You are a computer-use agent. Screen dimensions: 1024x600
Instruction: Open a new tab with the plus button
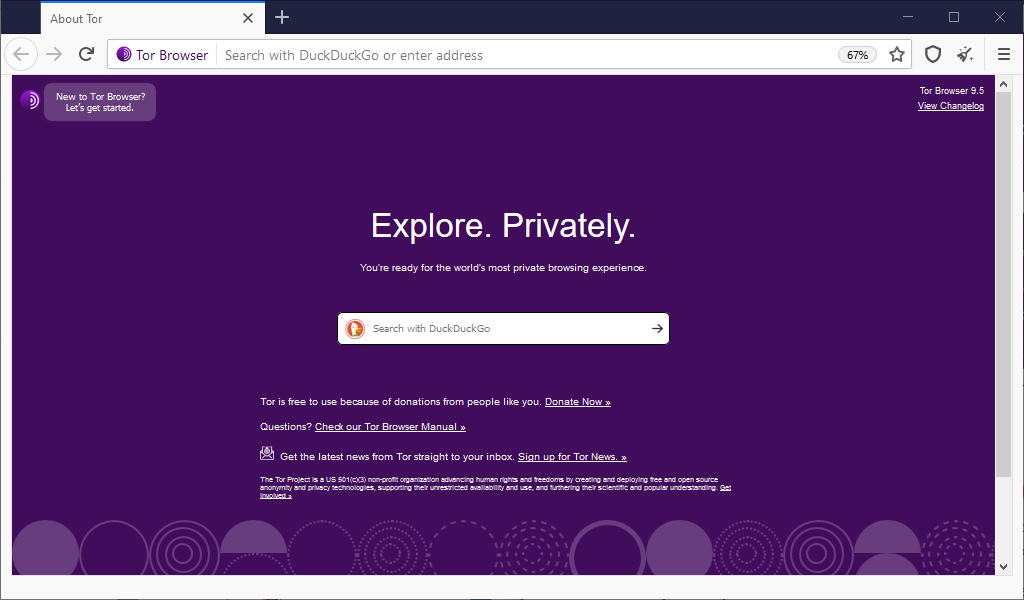281,18
